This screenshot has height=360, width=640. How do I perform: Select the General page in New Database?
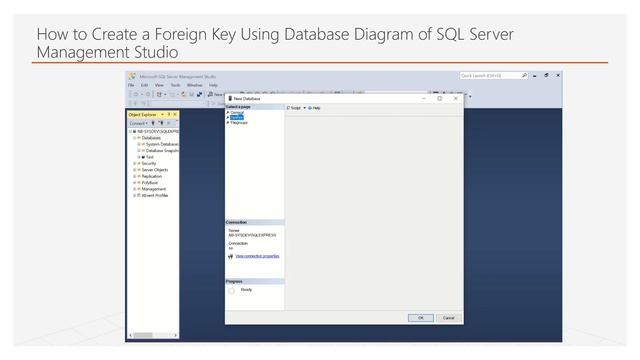pyautogui.click(x=237, y=112)
